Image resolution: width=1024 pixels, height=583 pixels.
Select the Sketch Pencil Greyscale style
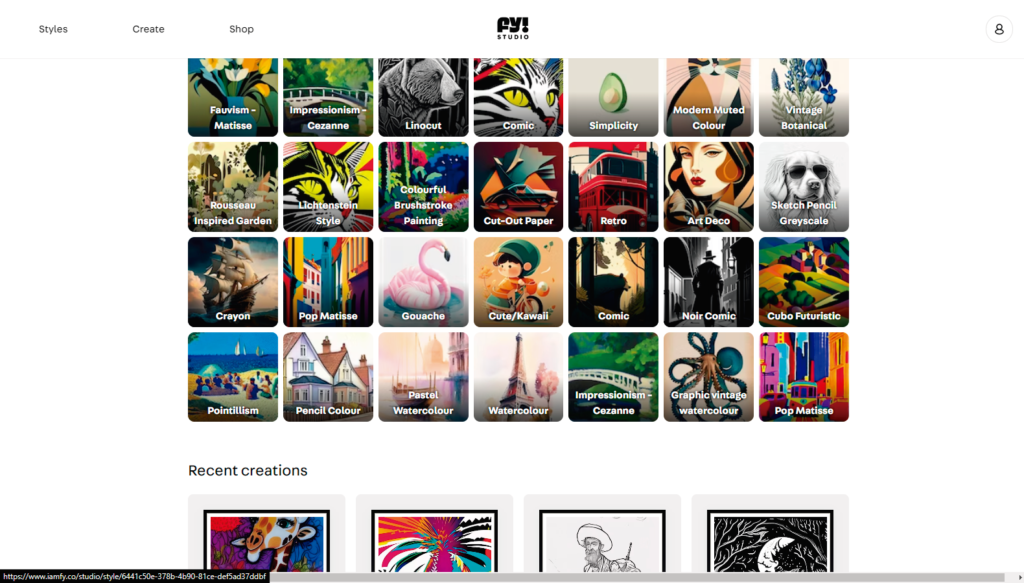[x=804, y=187]
